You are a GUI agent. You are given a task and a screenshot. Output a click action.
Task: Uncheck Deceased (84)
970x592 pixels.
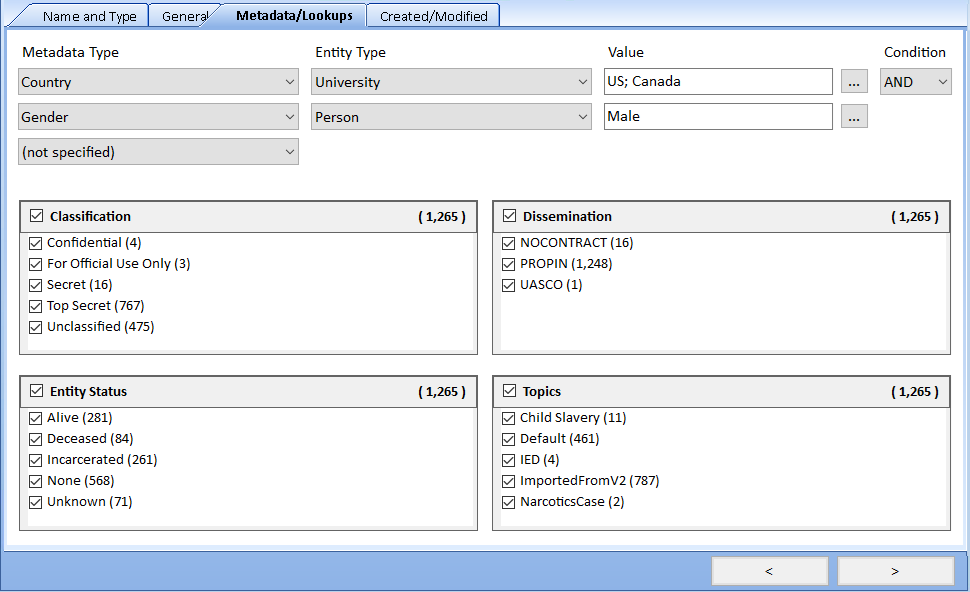coord(36,439)
